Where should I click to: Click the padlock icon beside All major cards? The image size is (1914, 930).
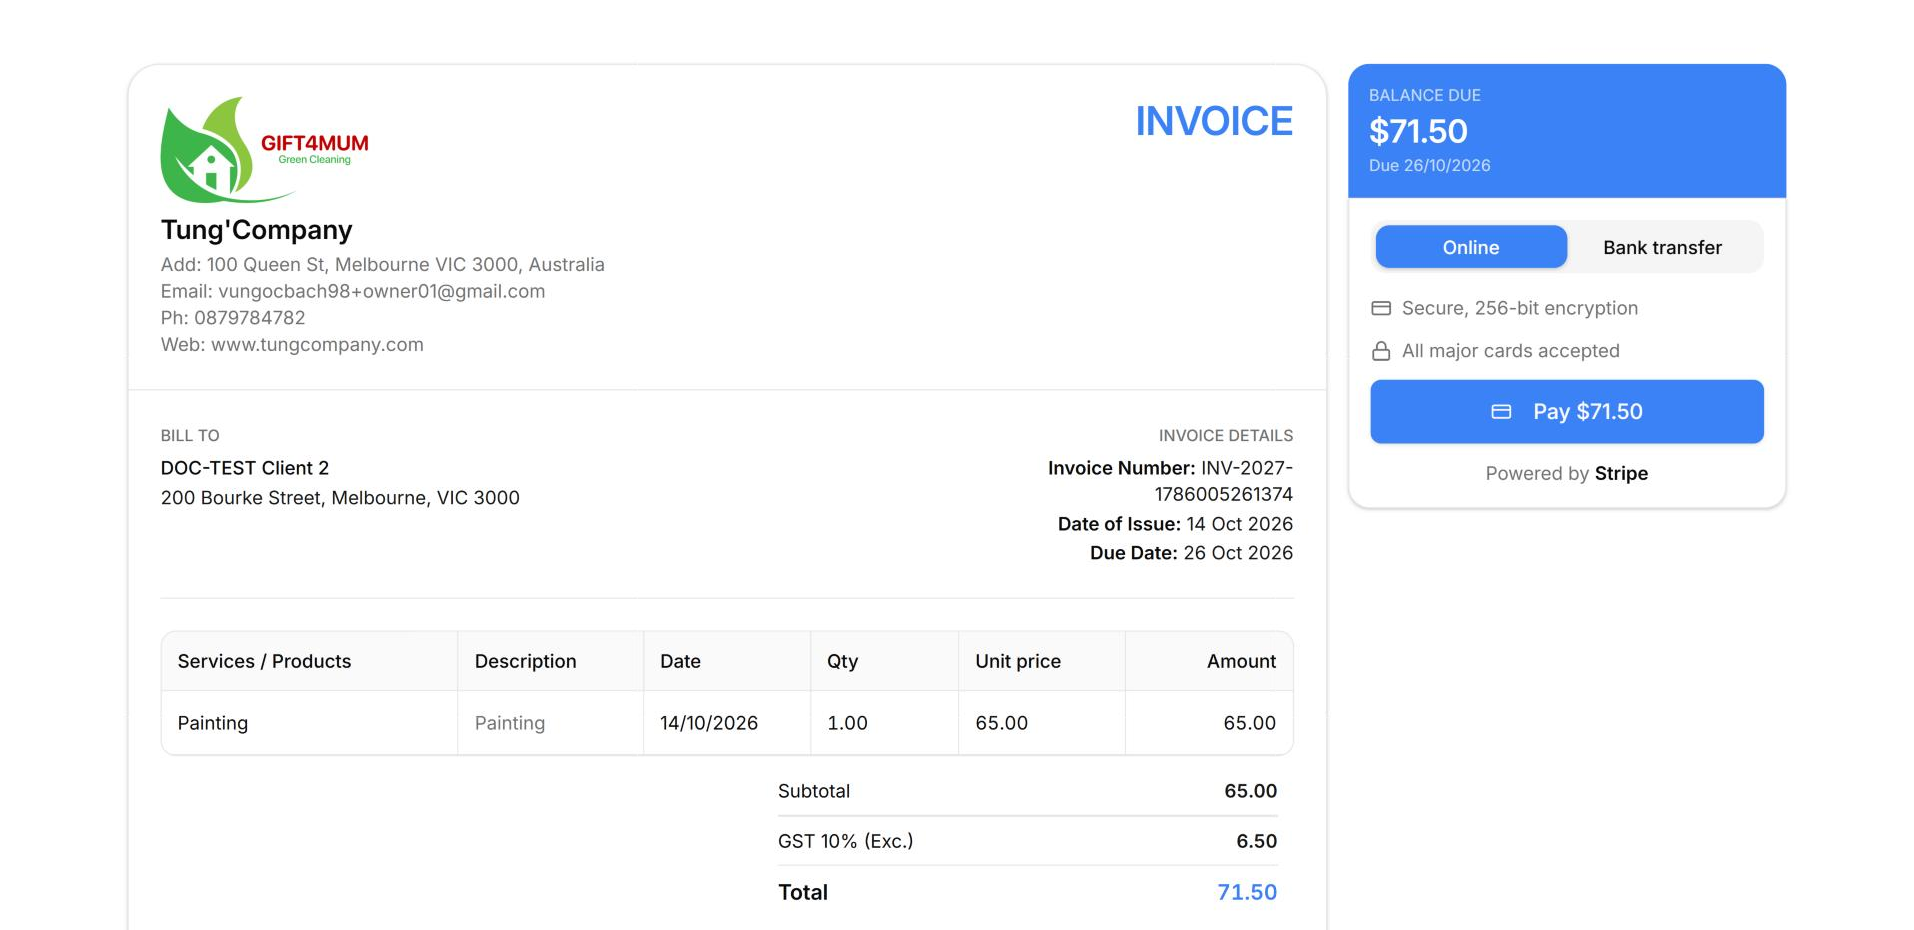pos(1381,351)
